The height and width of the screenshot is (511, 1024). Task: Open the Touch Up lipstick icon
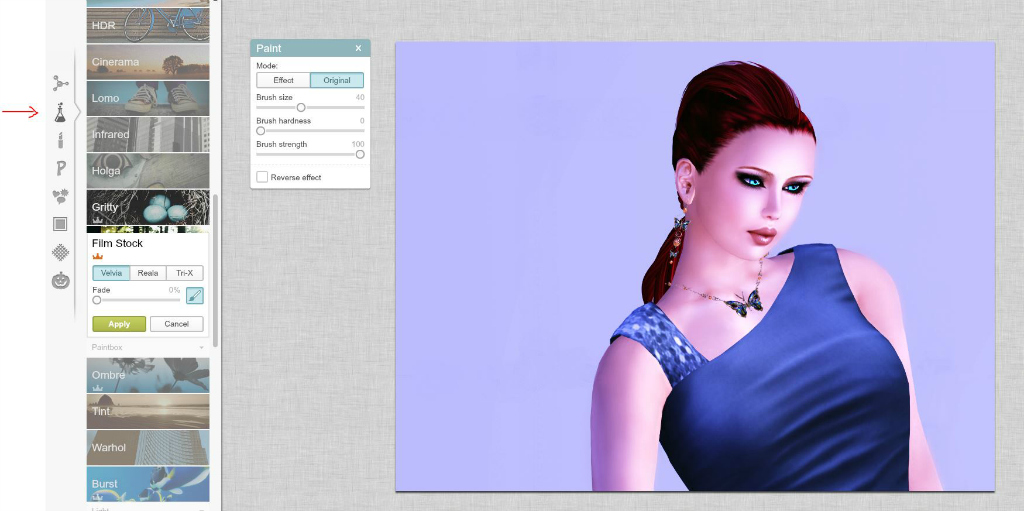coord(60,140)
